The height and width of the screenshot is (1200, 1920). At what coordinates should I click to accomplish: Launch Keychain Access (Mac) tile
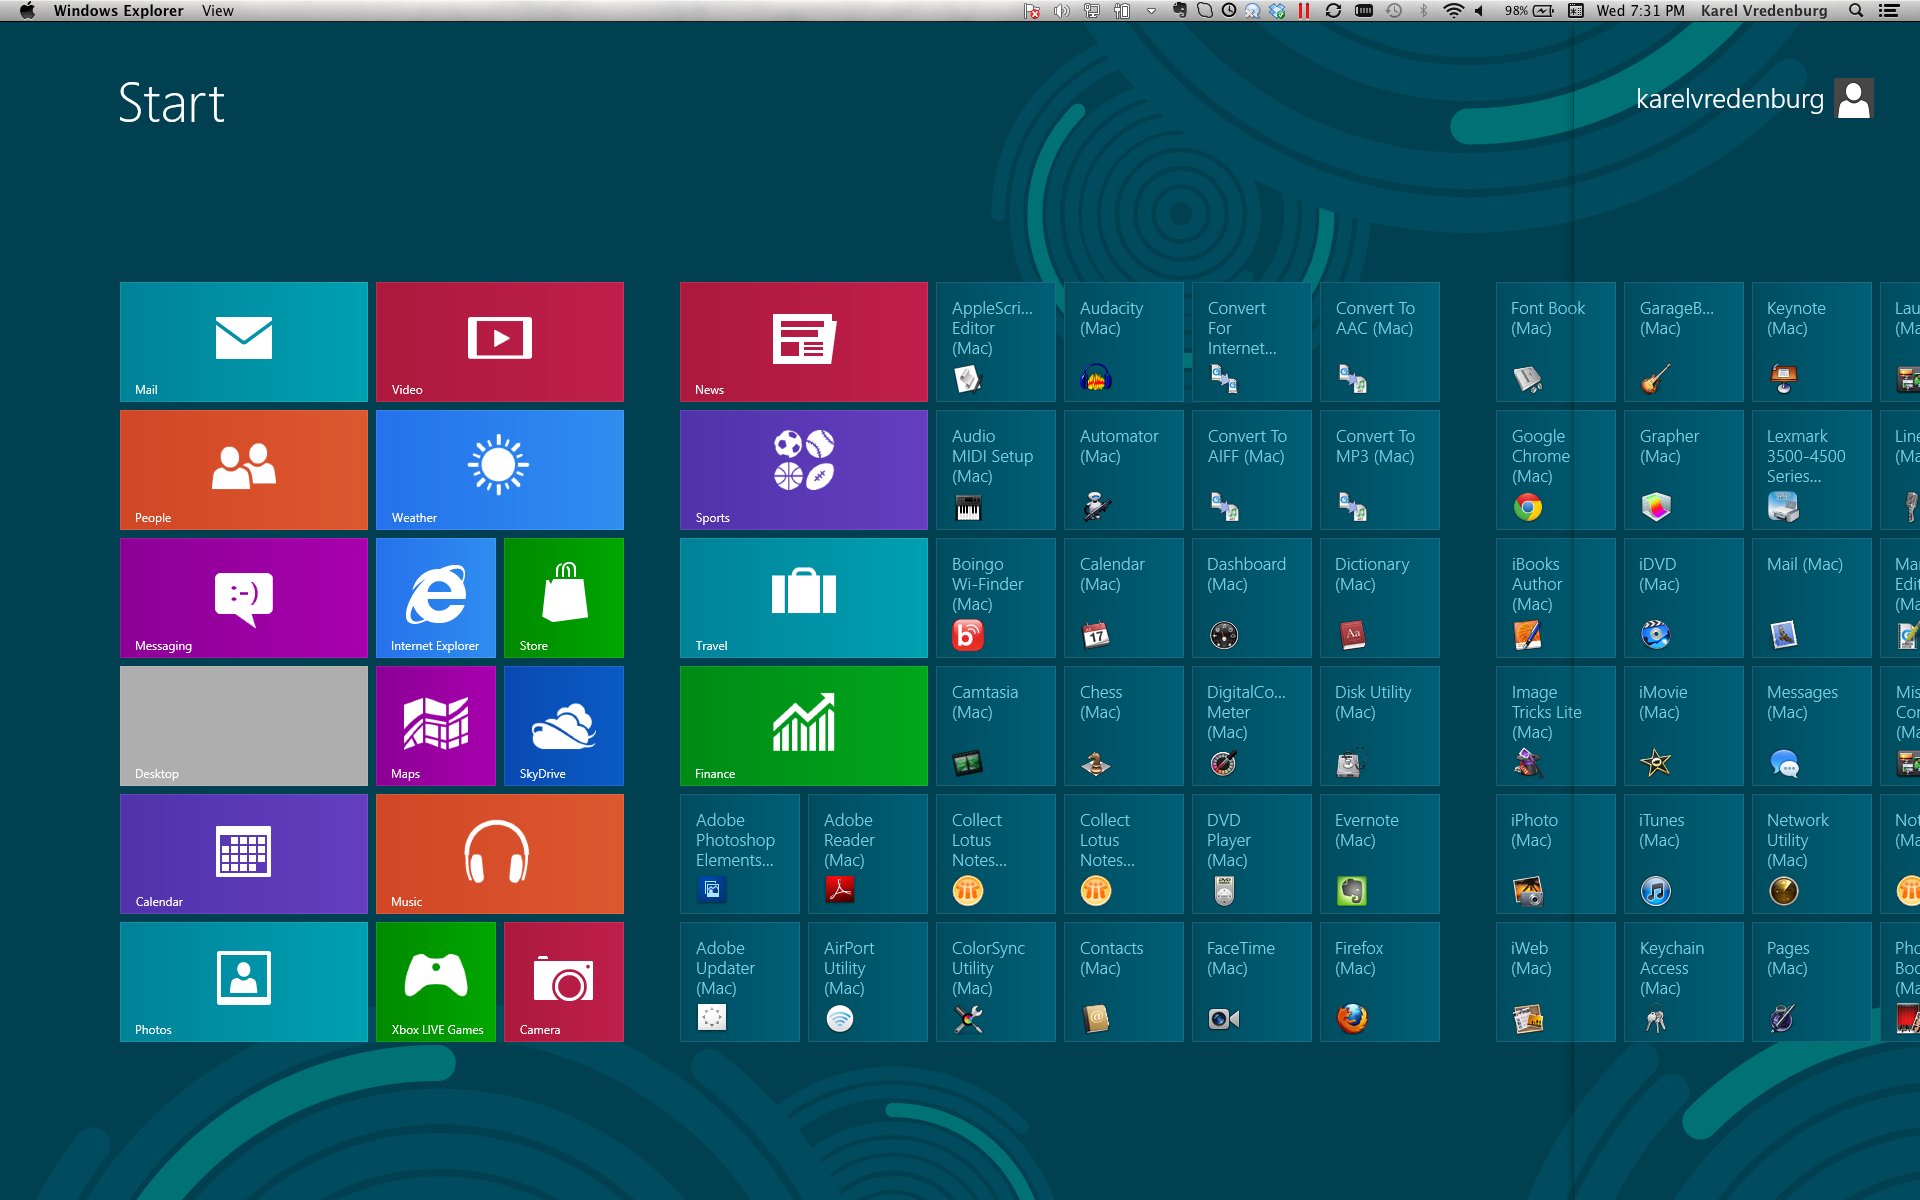(1684, 982)
